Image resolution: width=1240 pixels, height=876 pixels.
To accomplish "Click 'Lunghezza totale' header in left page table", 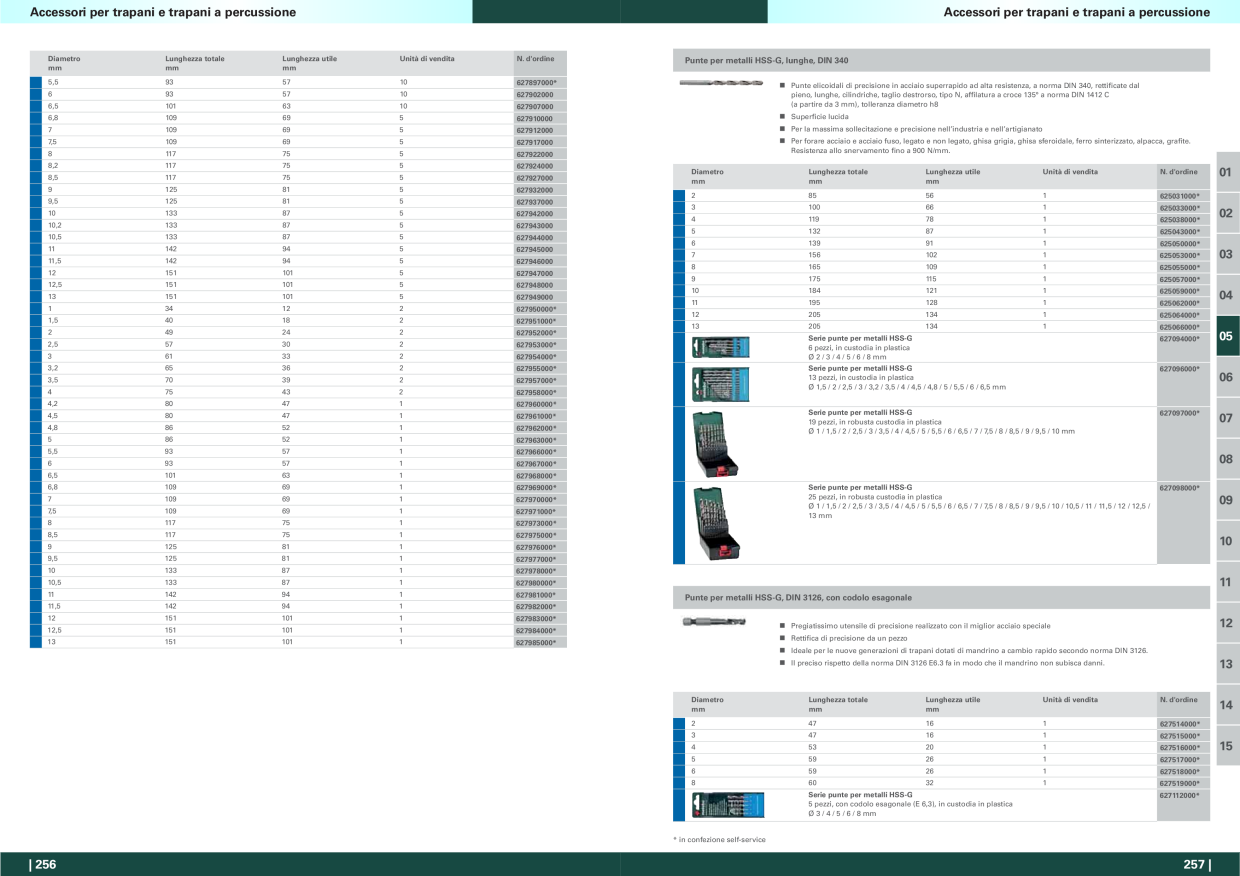I will point(195,59).
